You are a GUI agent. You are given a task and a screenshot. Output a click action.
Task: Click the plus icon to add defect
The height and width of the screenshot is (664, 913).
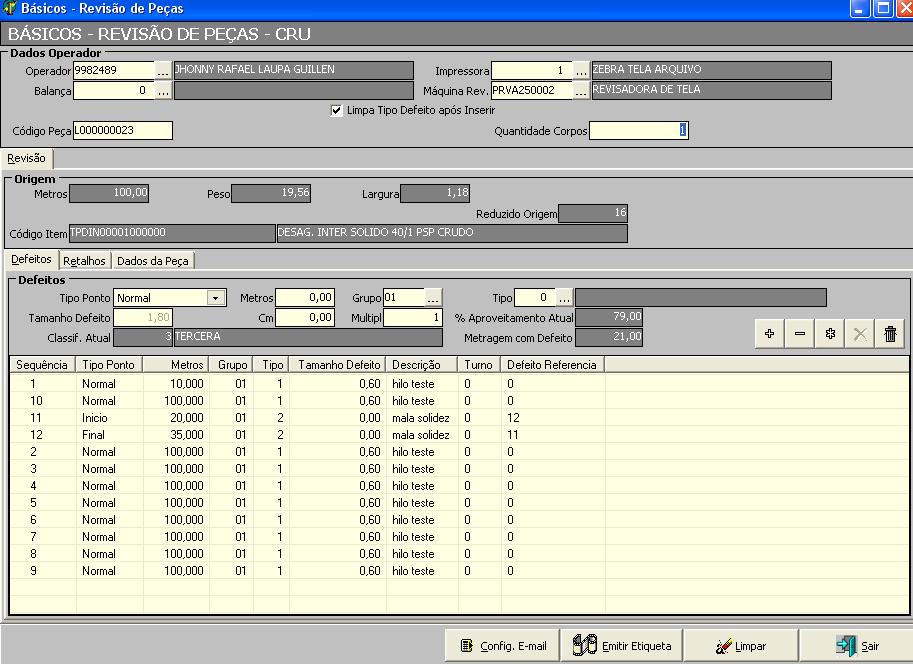(x=769, y=335)
